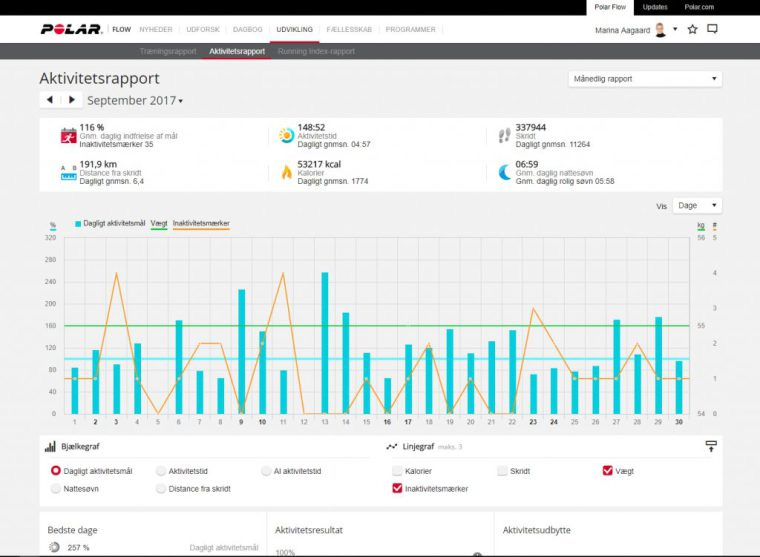Select Distance fra skridt radio button
Image resolution: width=760 pixels, height=557 pixels.
point(161,489)
